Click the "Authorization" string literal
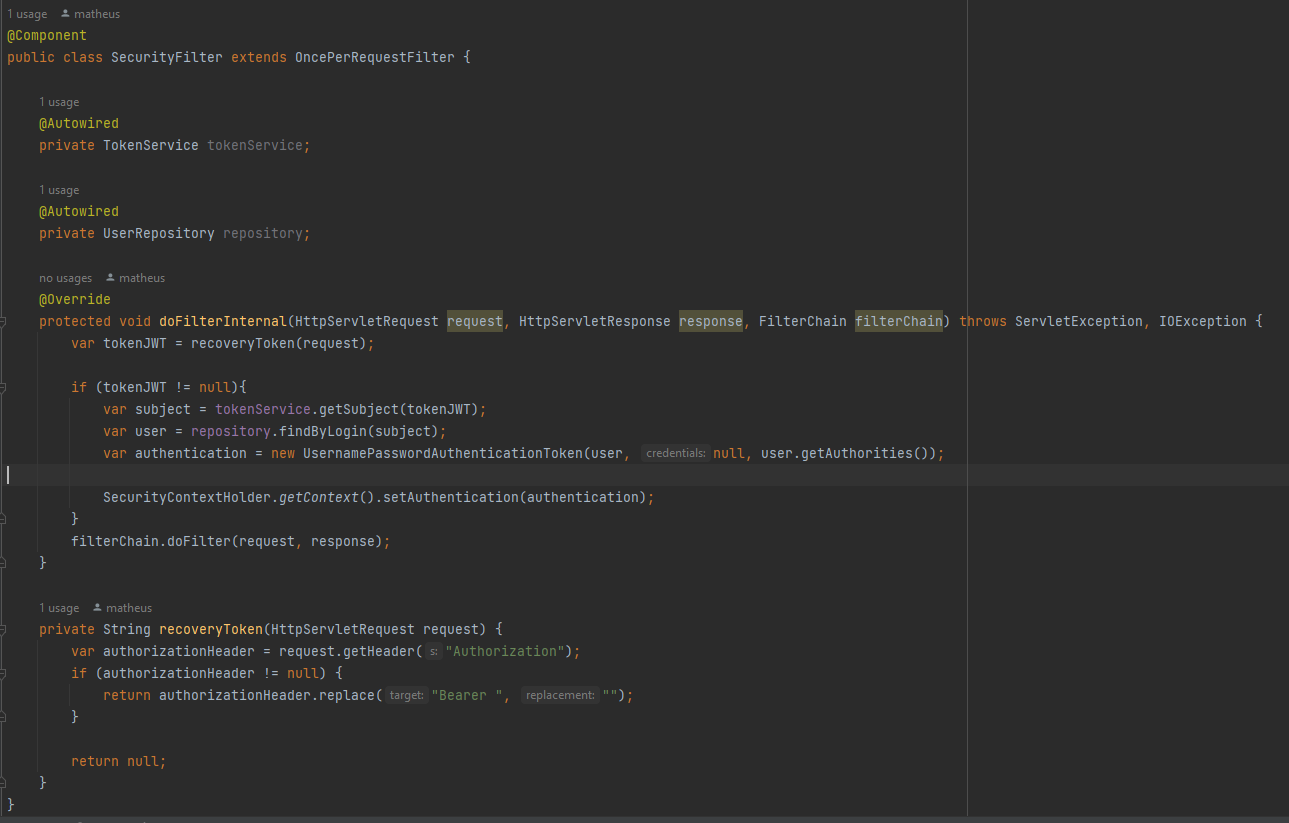Viewport: 1289px width, 823px height. [x=504, y=652]
